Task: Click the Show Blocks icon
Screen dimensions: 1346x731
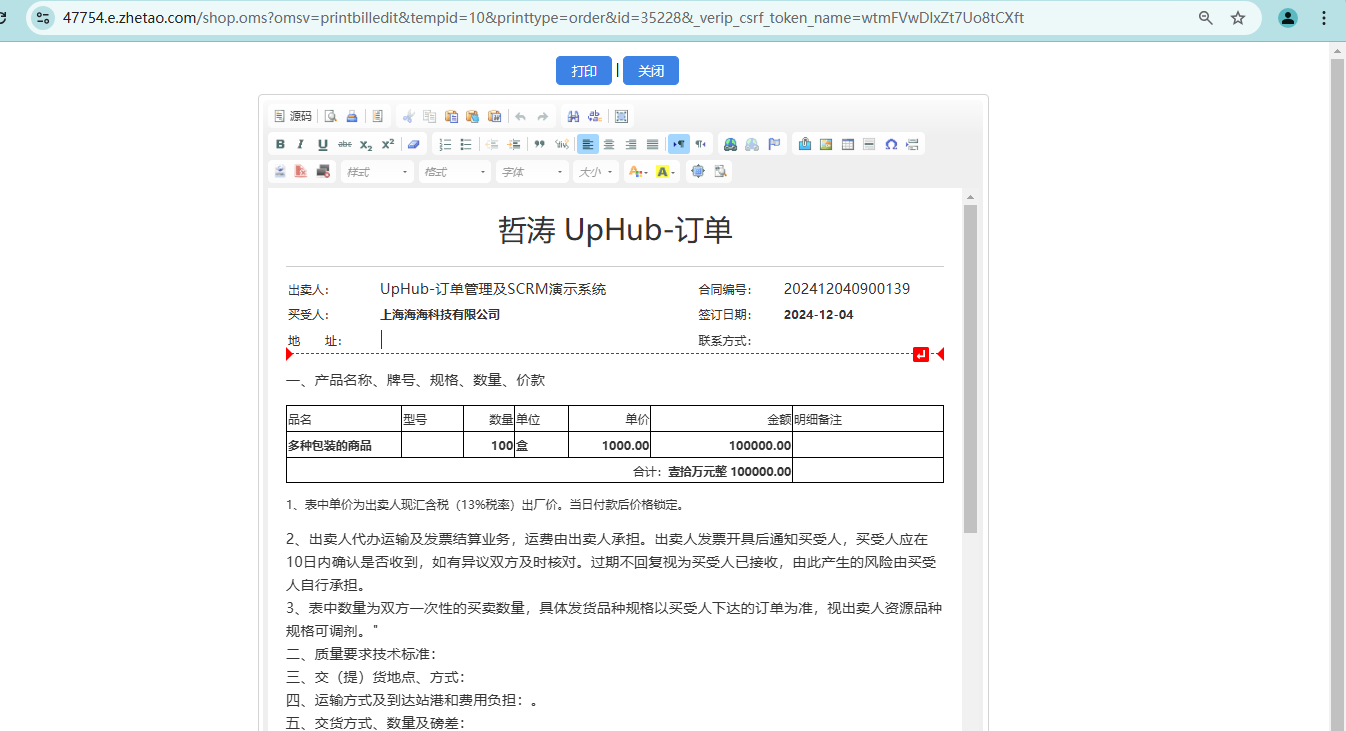Action: (x=720, y=172)
